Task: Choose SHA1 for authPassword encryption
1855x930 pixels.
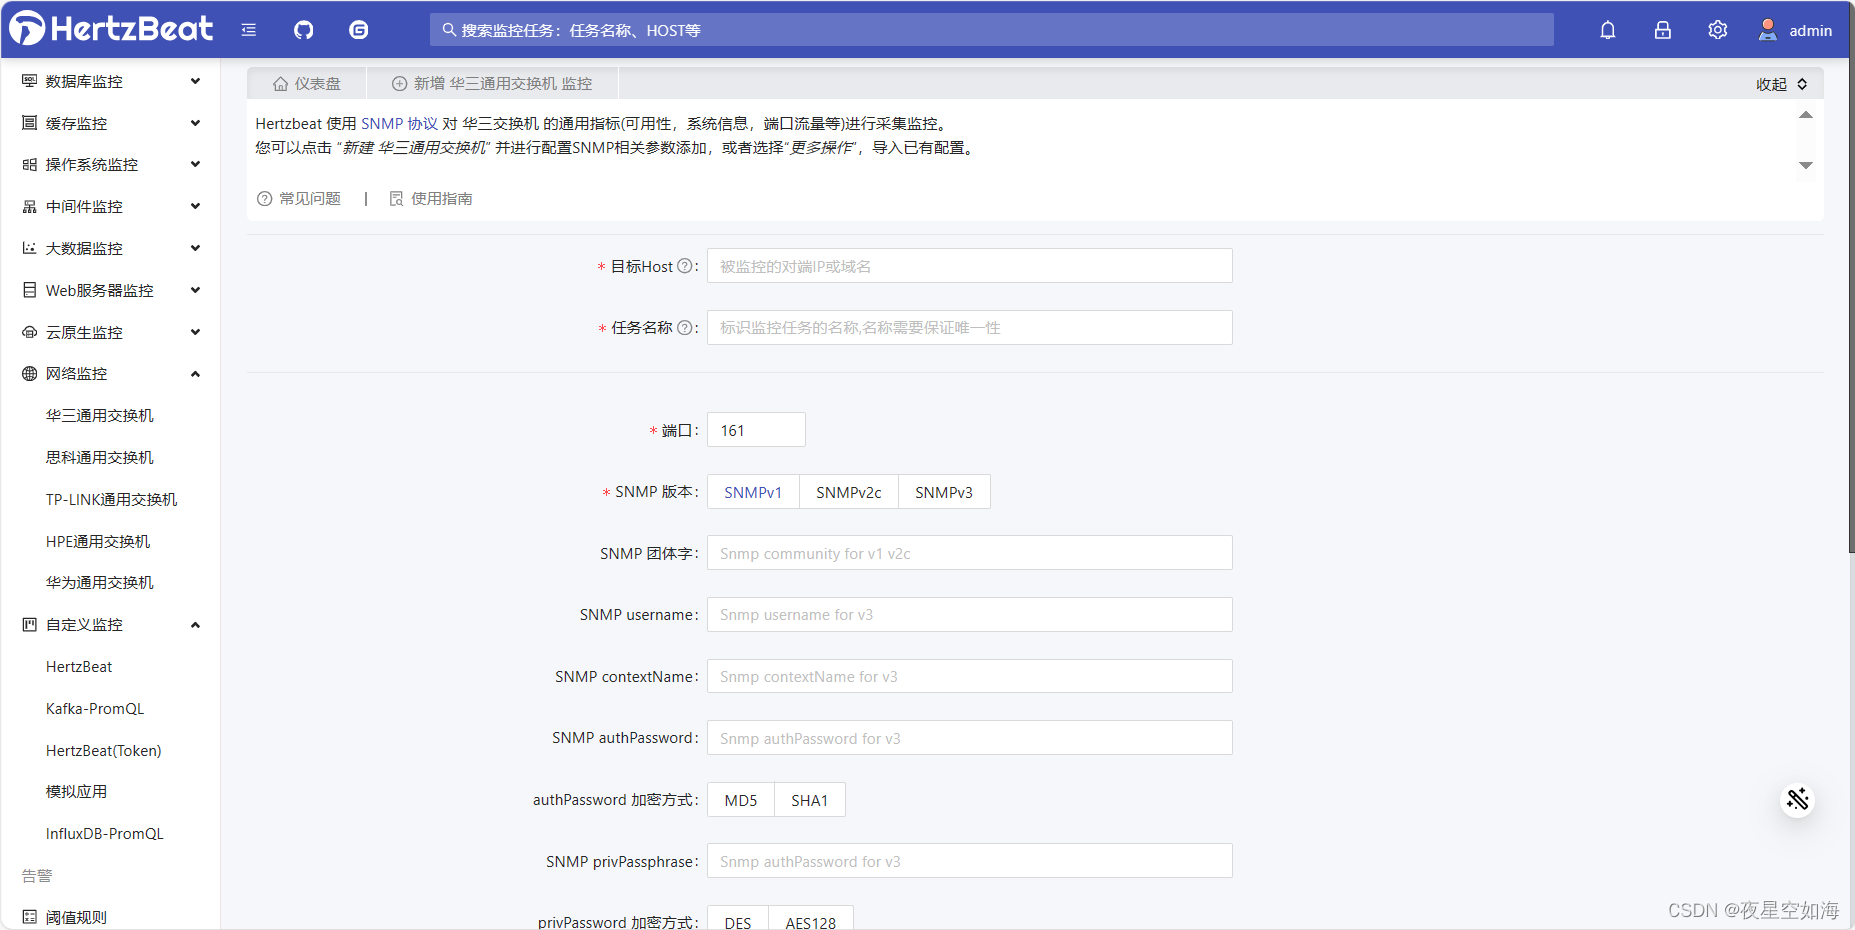Action: click(x=810, y=799)
